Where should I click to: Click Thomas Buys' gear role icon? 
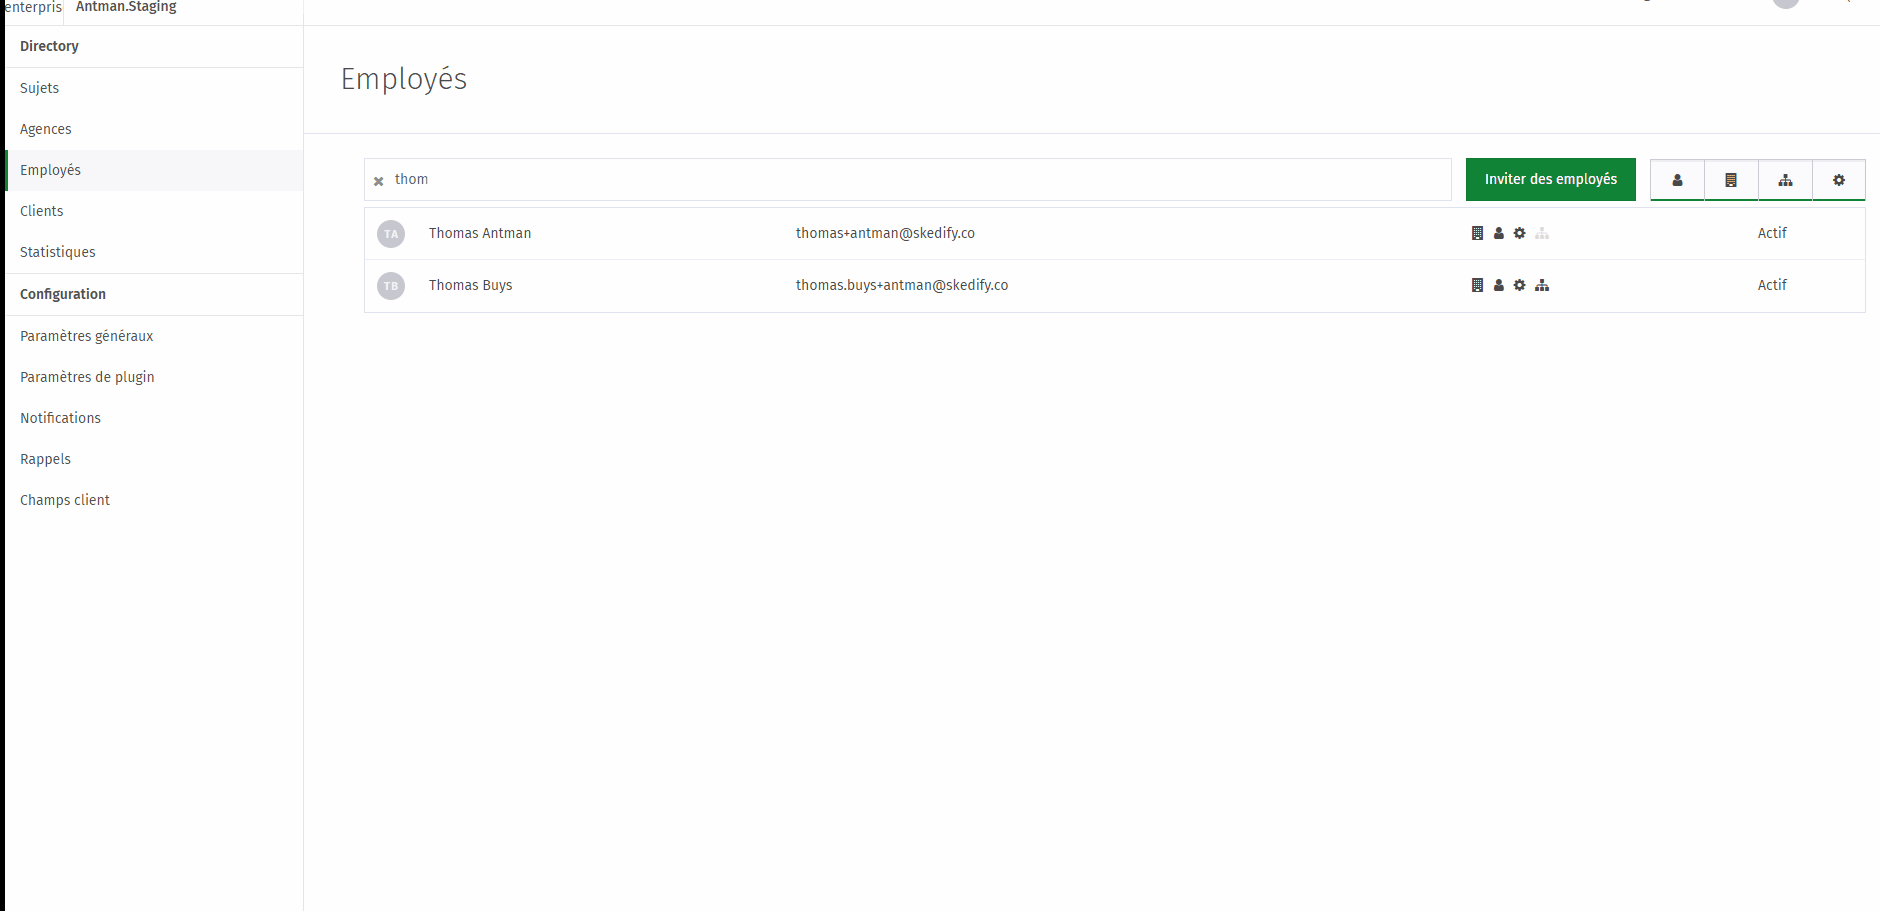coord(1519,285)
